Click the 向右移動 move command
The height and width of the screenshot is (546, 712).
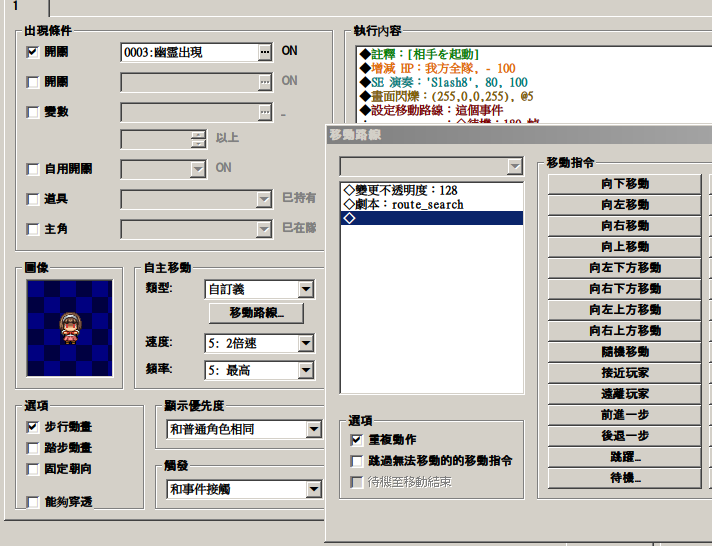(625, 226)
